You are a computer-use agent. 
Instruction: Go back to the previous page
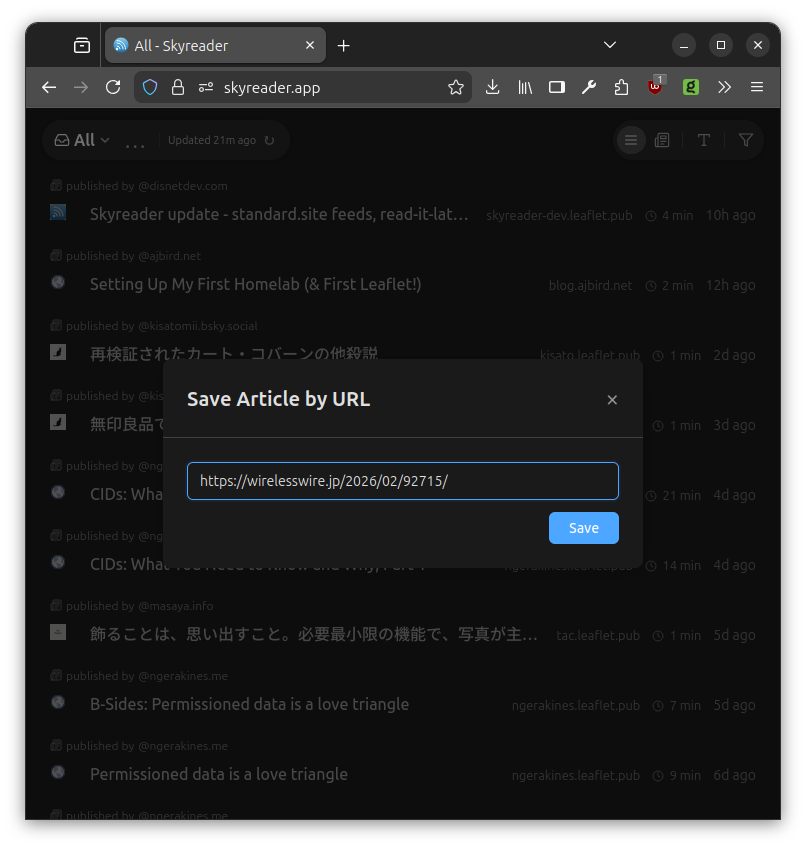point(49,87)
